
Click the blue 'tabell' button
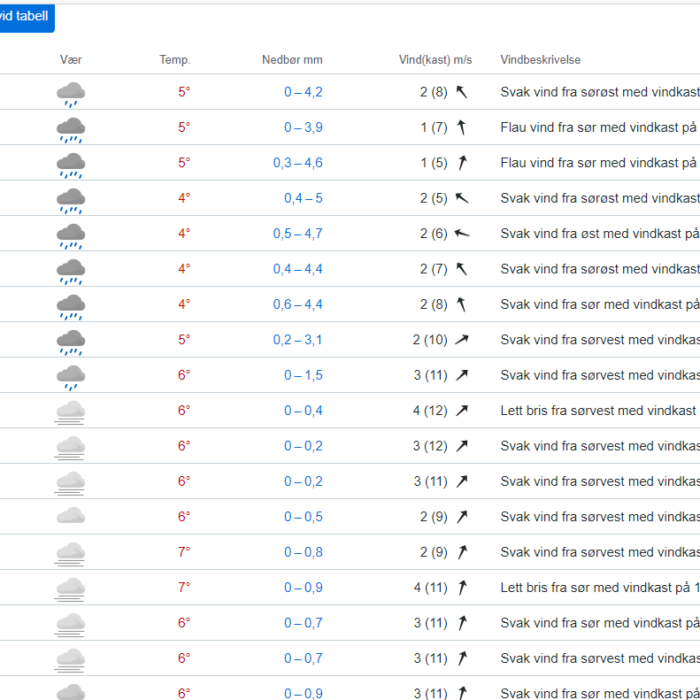click(x=24, y=17)
